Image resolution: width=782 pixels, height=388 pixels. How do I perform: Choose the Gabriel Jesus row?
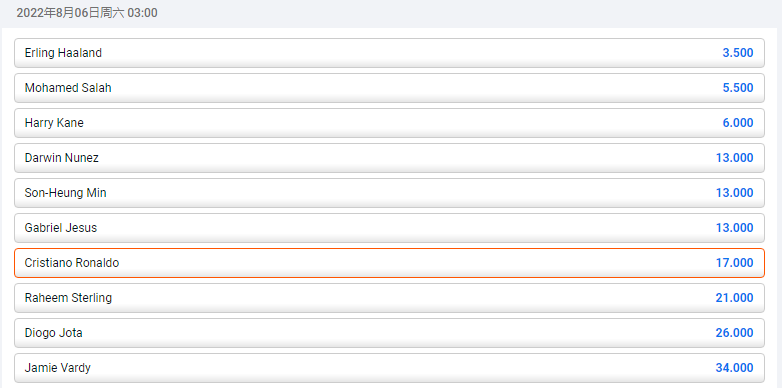tap(389, 228)
